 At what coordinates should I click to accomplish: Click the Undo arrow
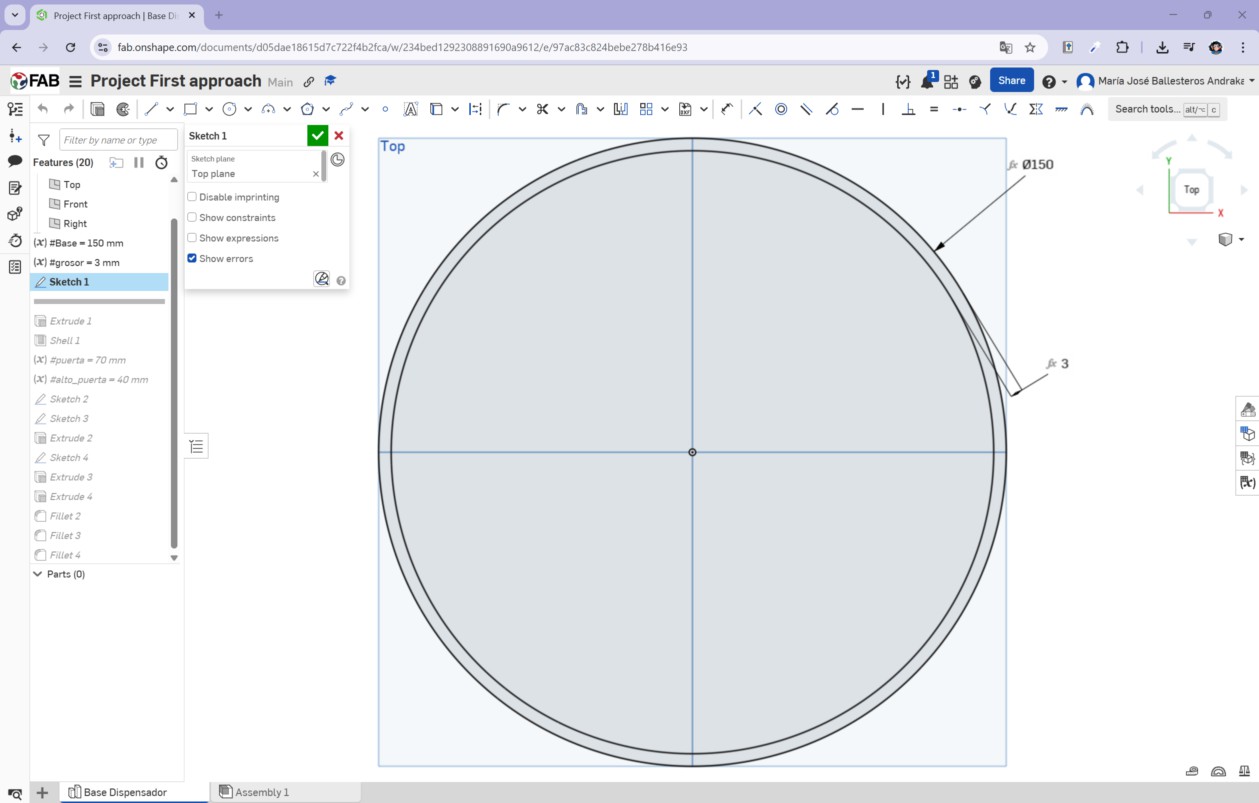pos(42,109)
